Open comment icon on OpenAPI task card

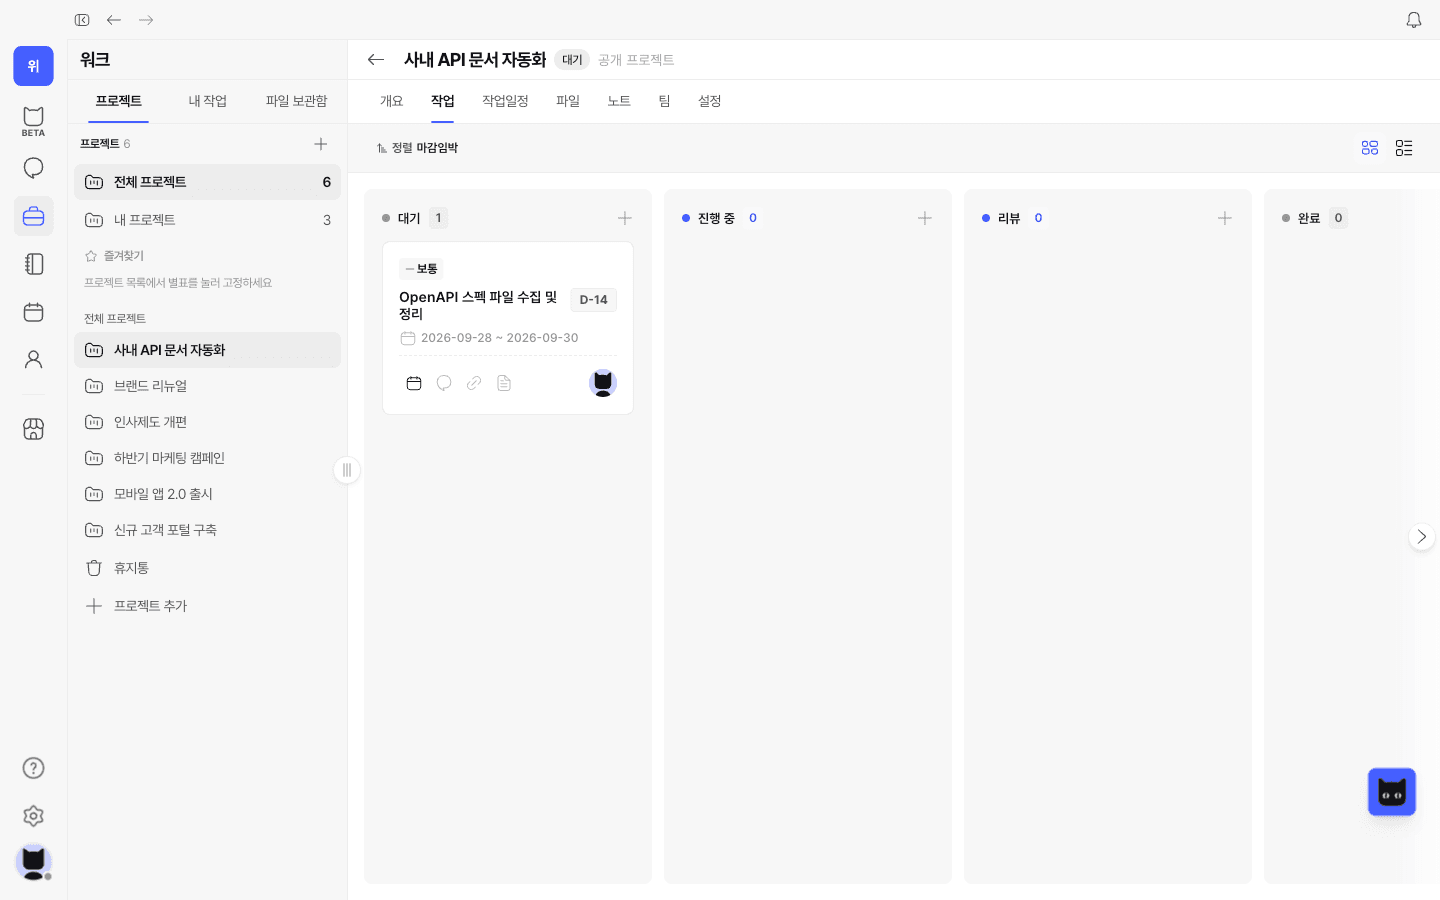[x=444, y=383]
